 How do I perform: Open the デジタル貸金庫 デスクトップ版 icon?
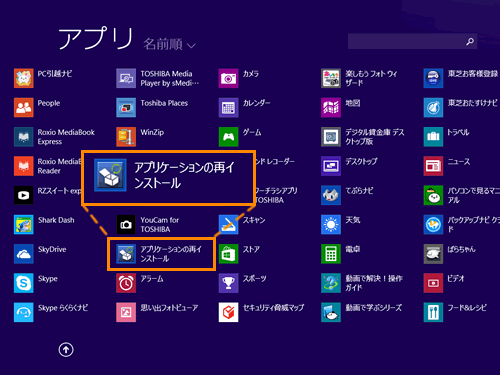[331, 137]
